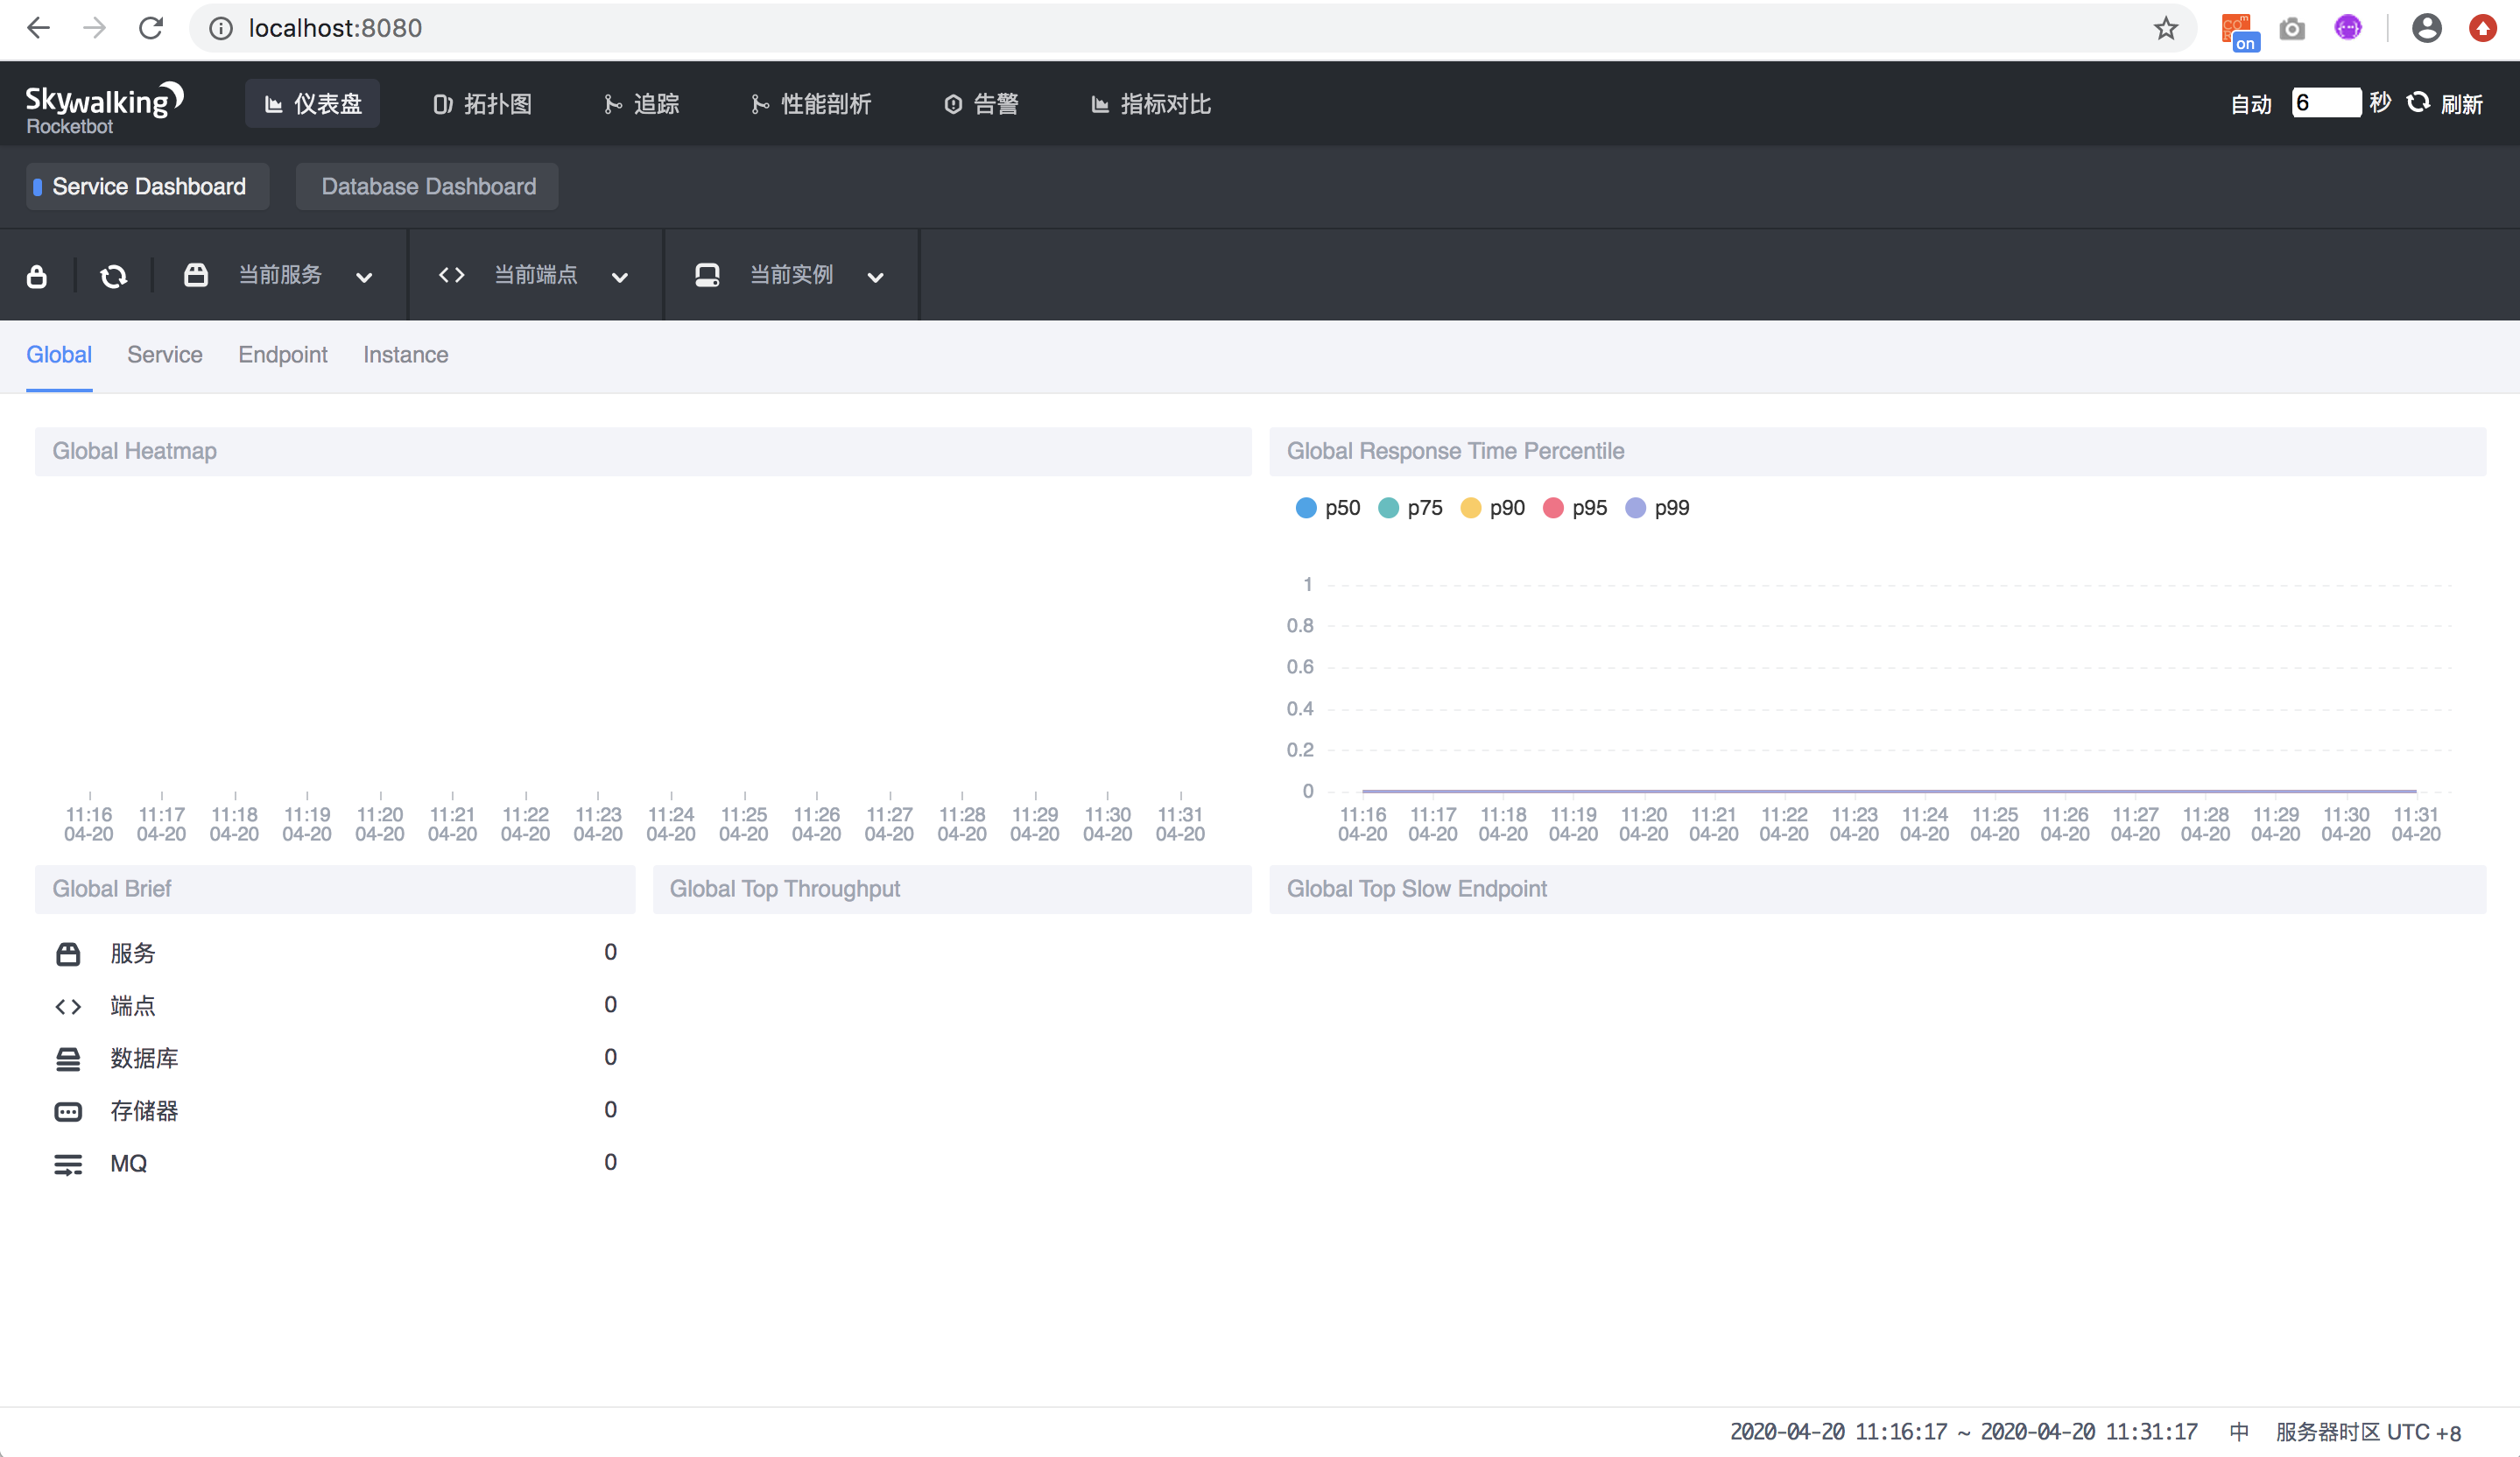Toggle the 自动 auto-refresh option

(x=2250, y=104)
